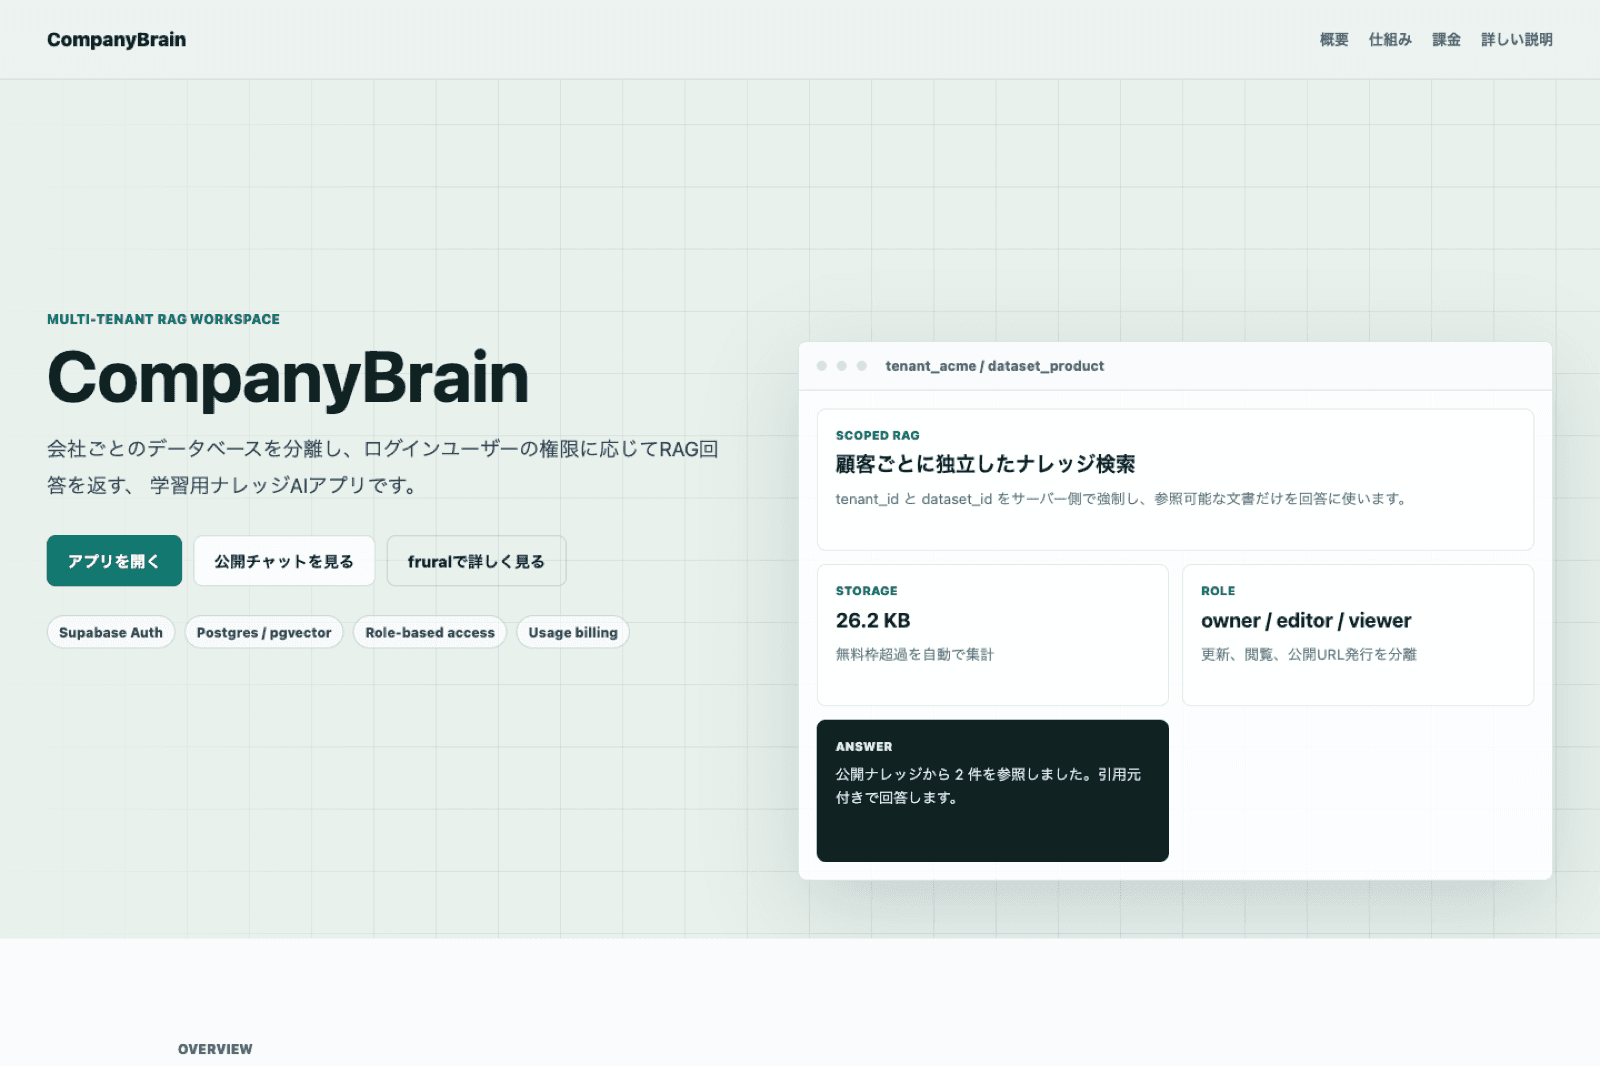Click the OVERVIEW section label
1600x1066 pixels.
coord(215,1049)
